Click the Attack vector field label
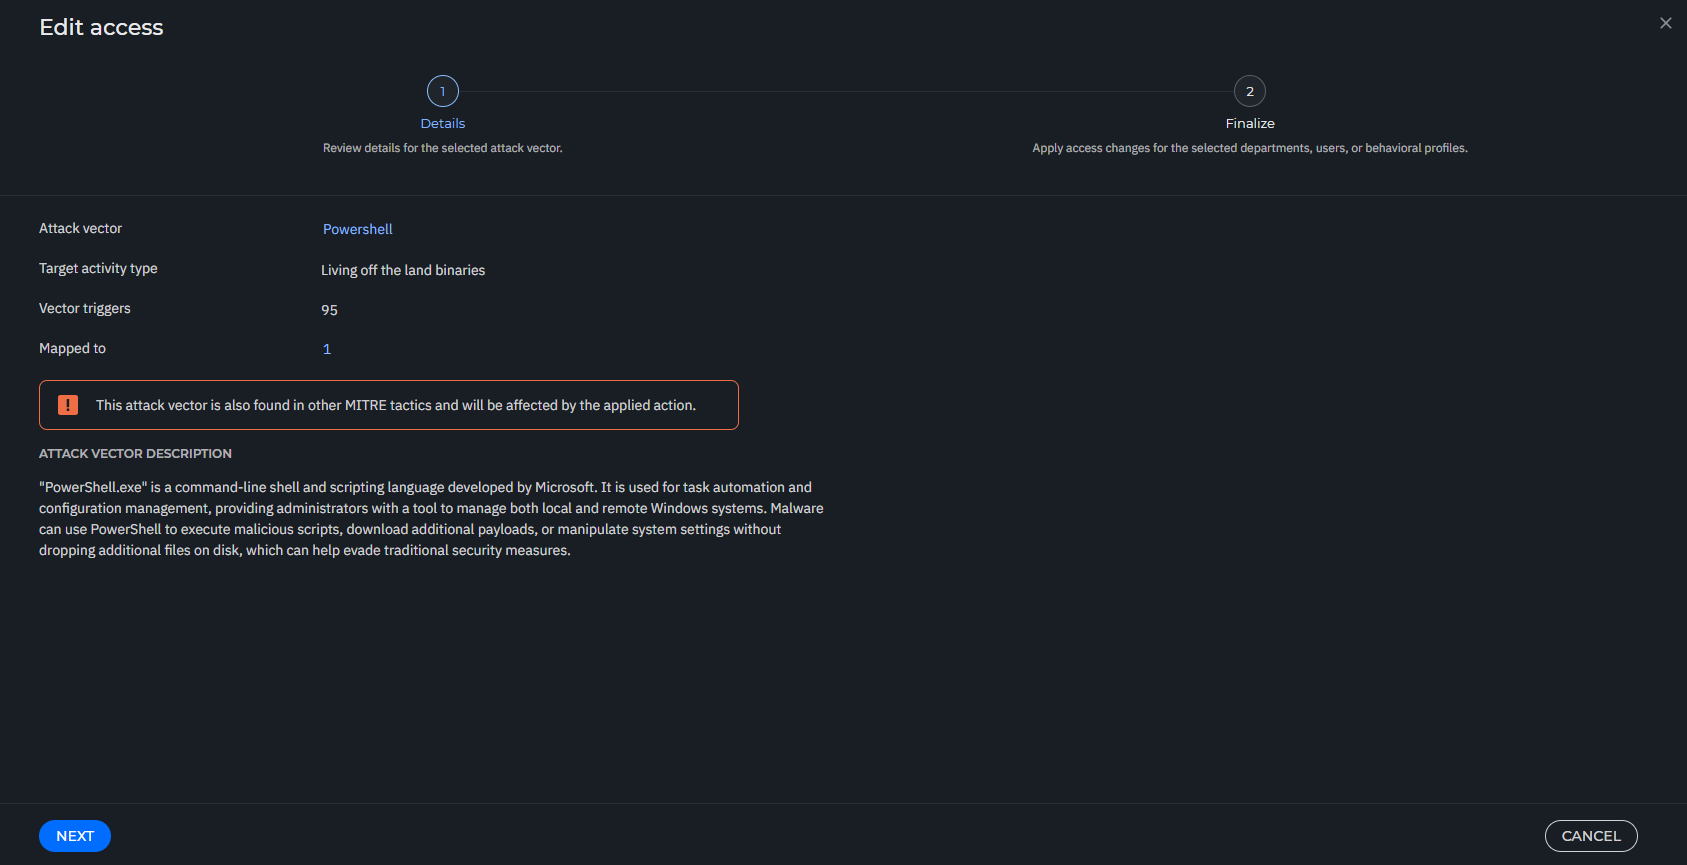1687x865 pixels. 80,229
